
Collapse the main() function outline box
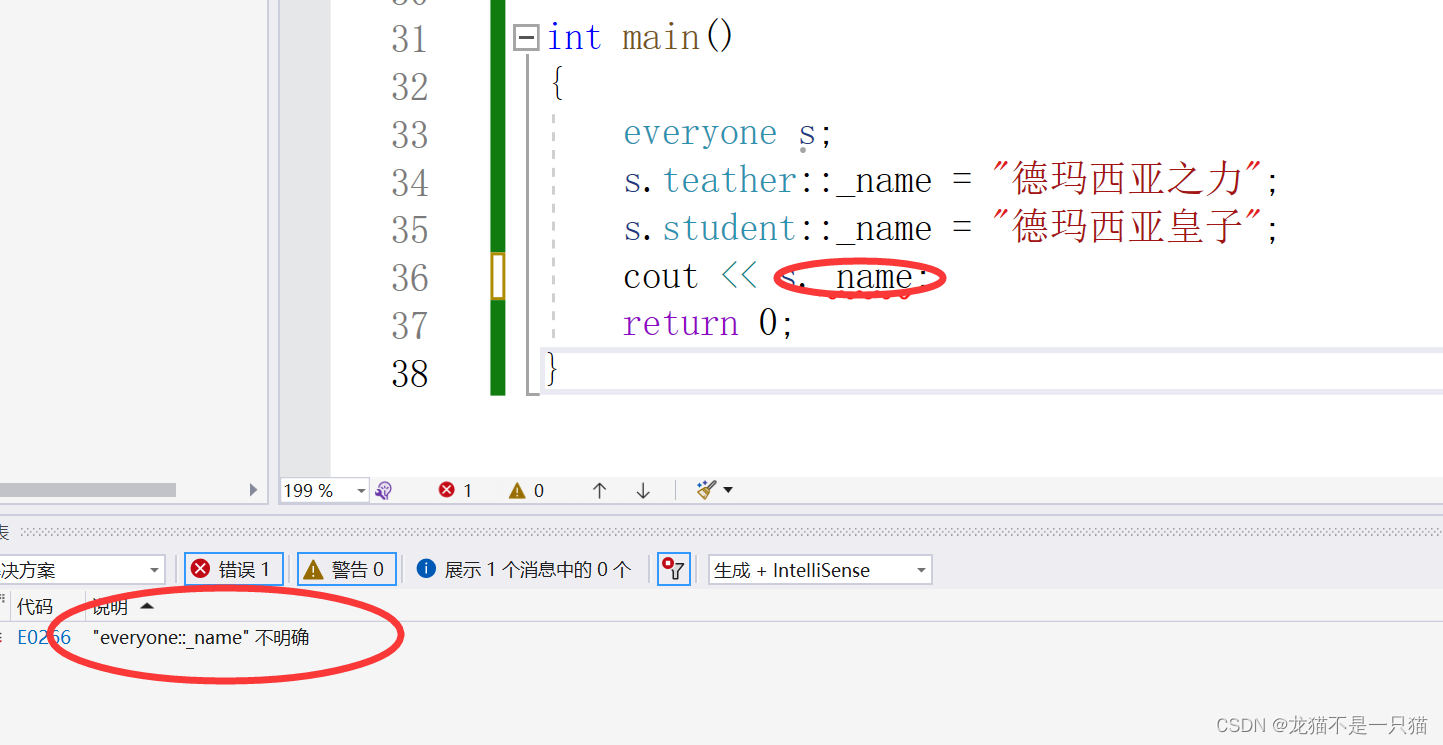[x=526, y=38]
